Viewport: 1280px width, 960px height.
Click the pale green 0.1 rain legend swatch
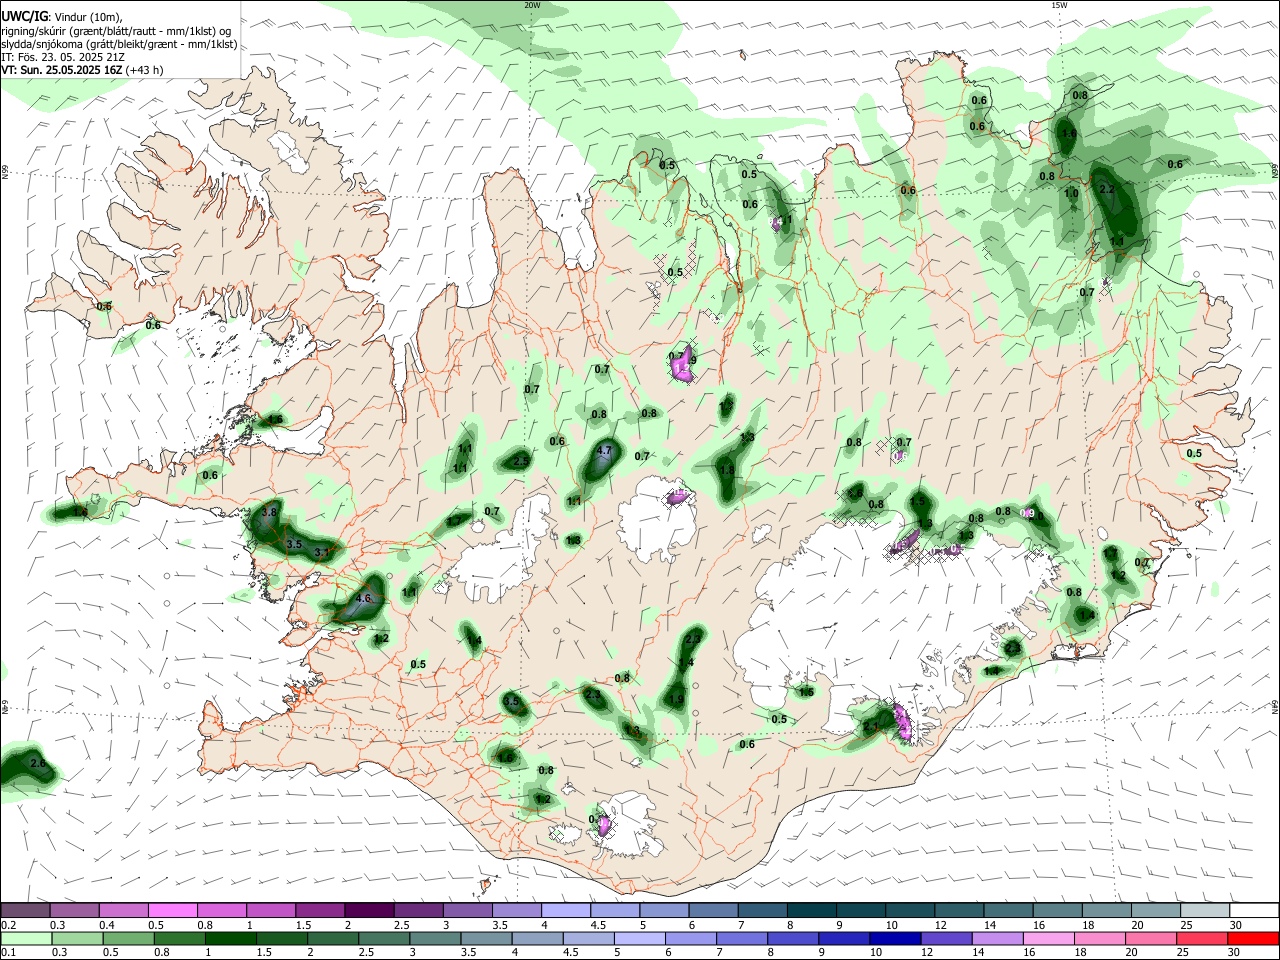point(25,939)
